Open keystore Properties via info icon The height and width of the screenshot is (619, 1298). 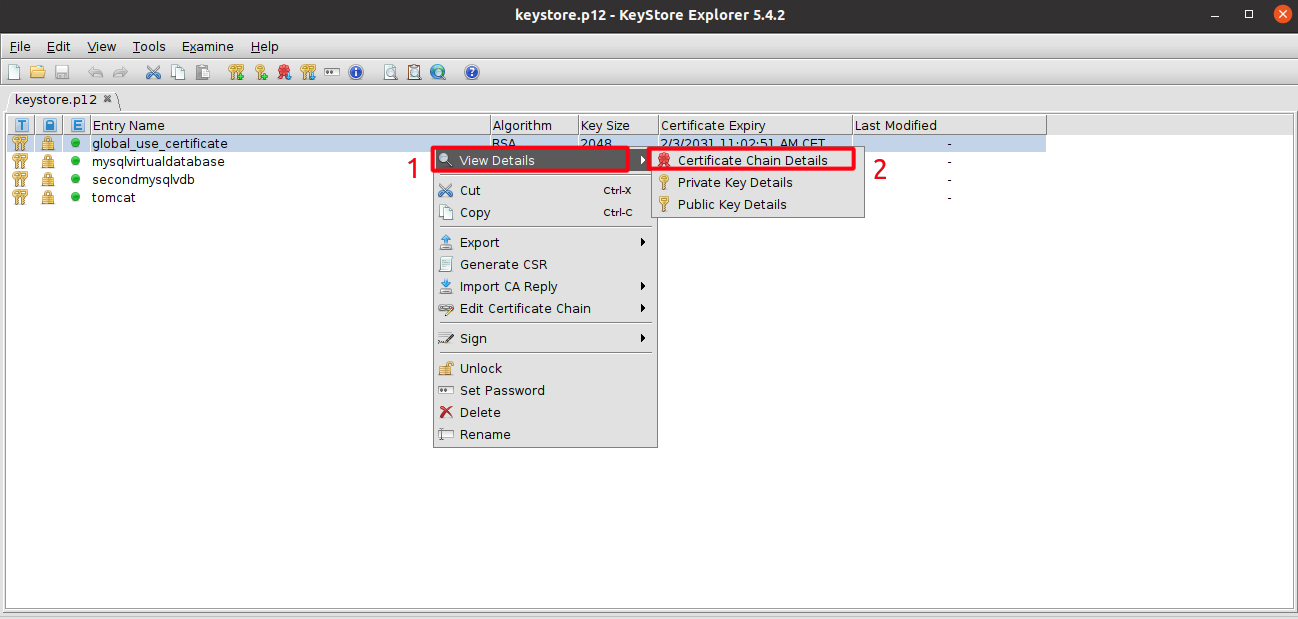[x=356, y=72]
